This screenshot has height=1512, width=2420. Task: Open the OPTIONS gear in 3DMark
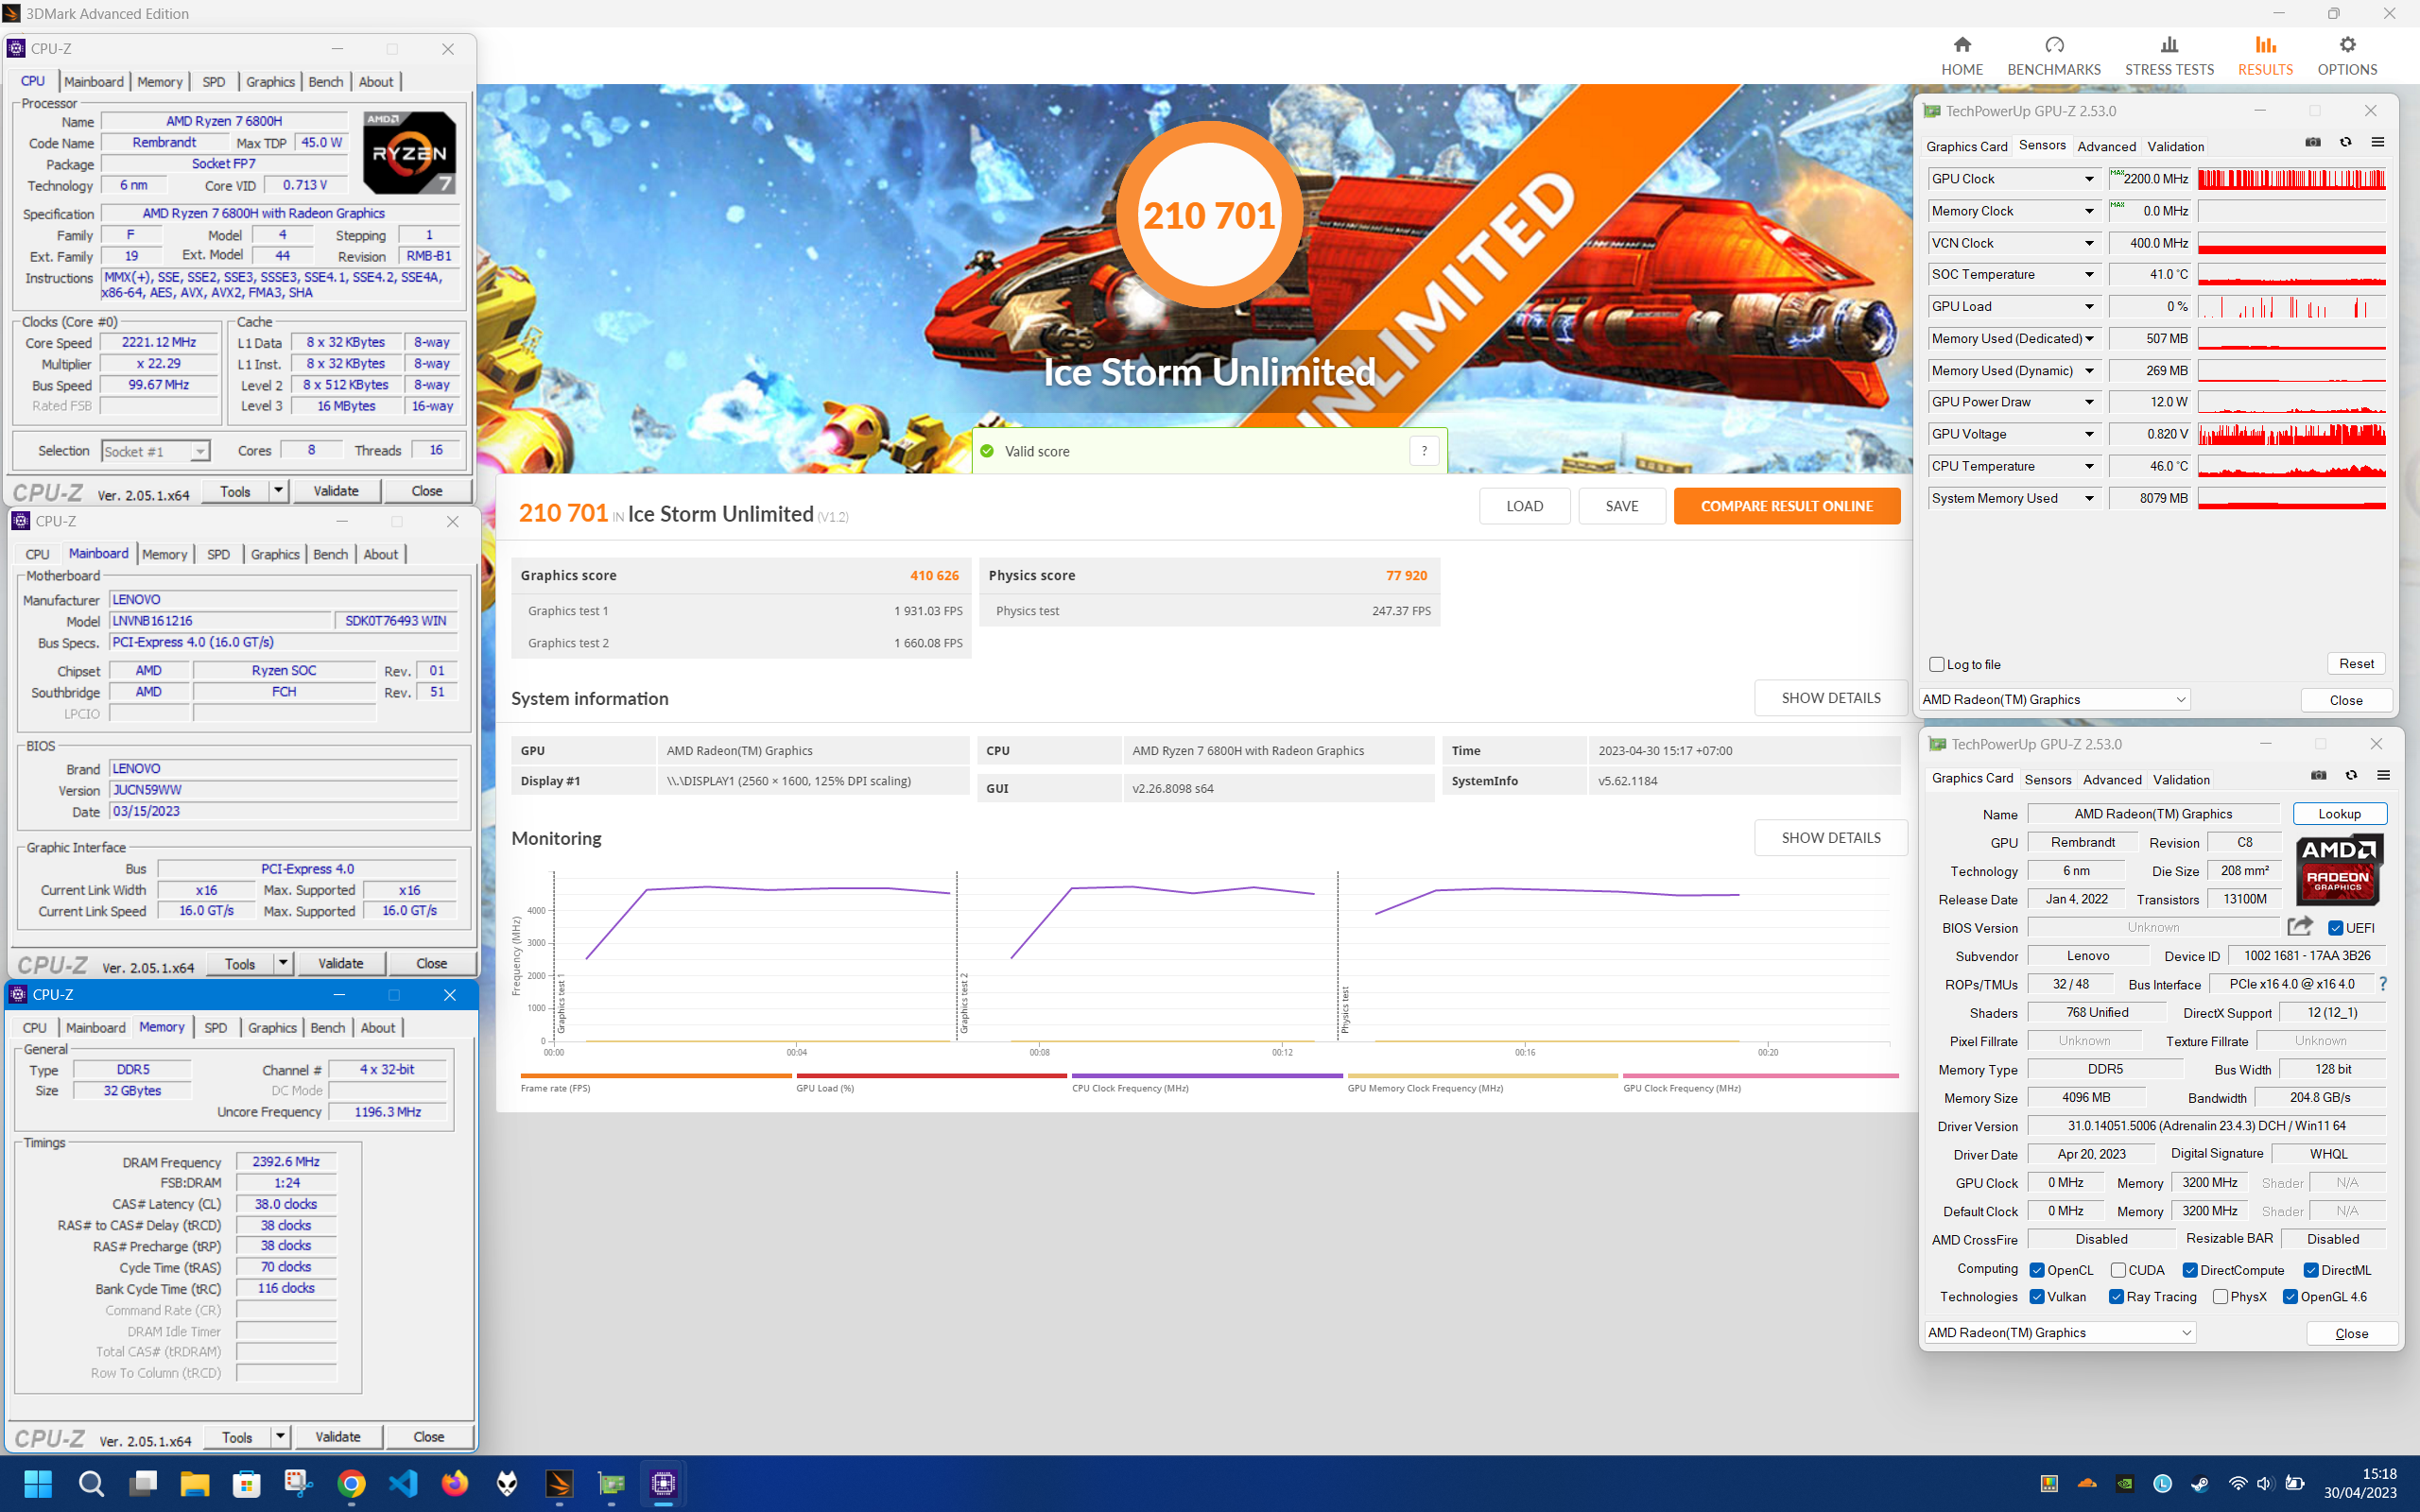[x=2346, y=56]
